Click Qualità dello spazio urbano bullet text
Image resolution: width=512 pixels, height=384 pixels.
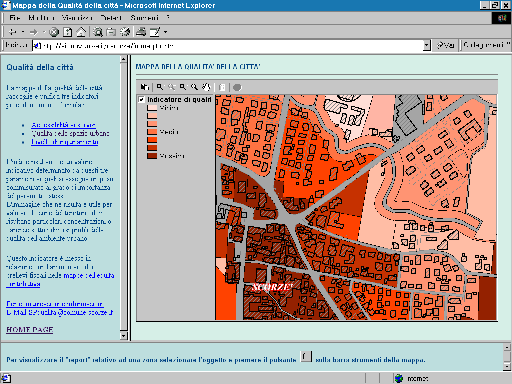pyautogui.click(x=70, y=133)
